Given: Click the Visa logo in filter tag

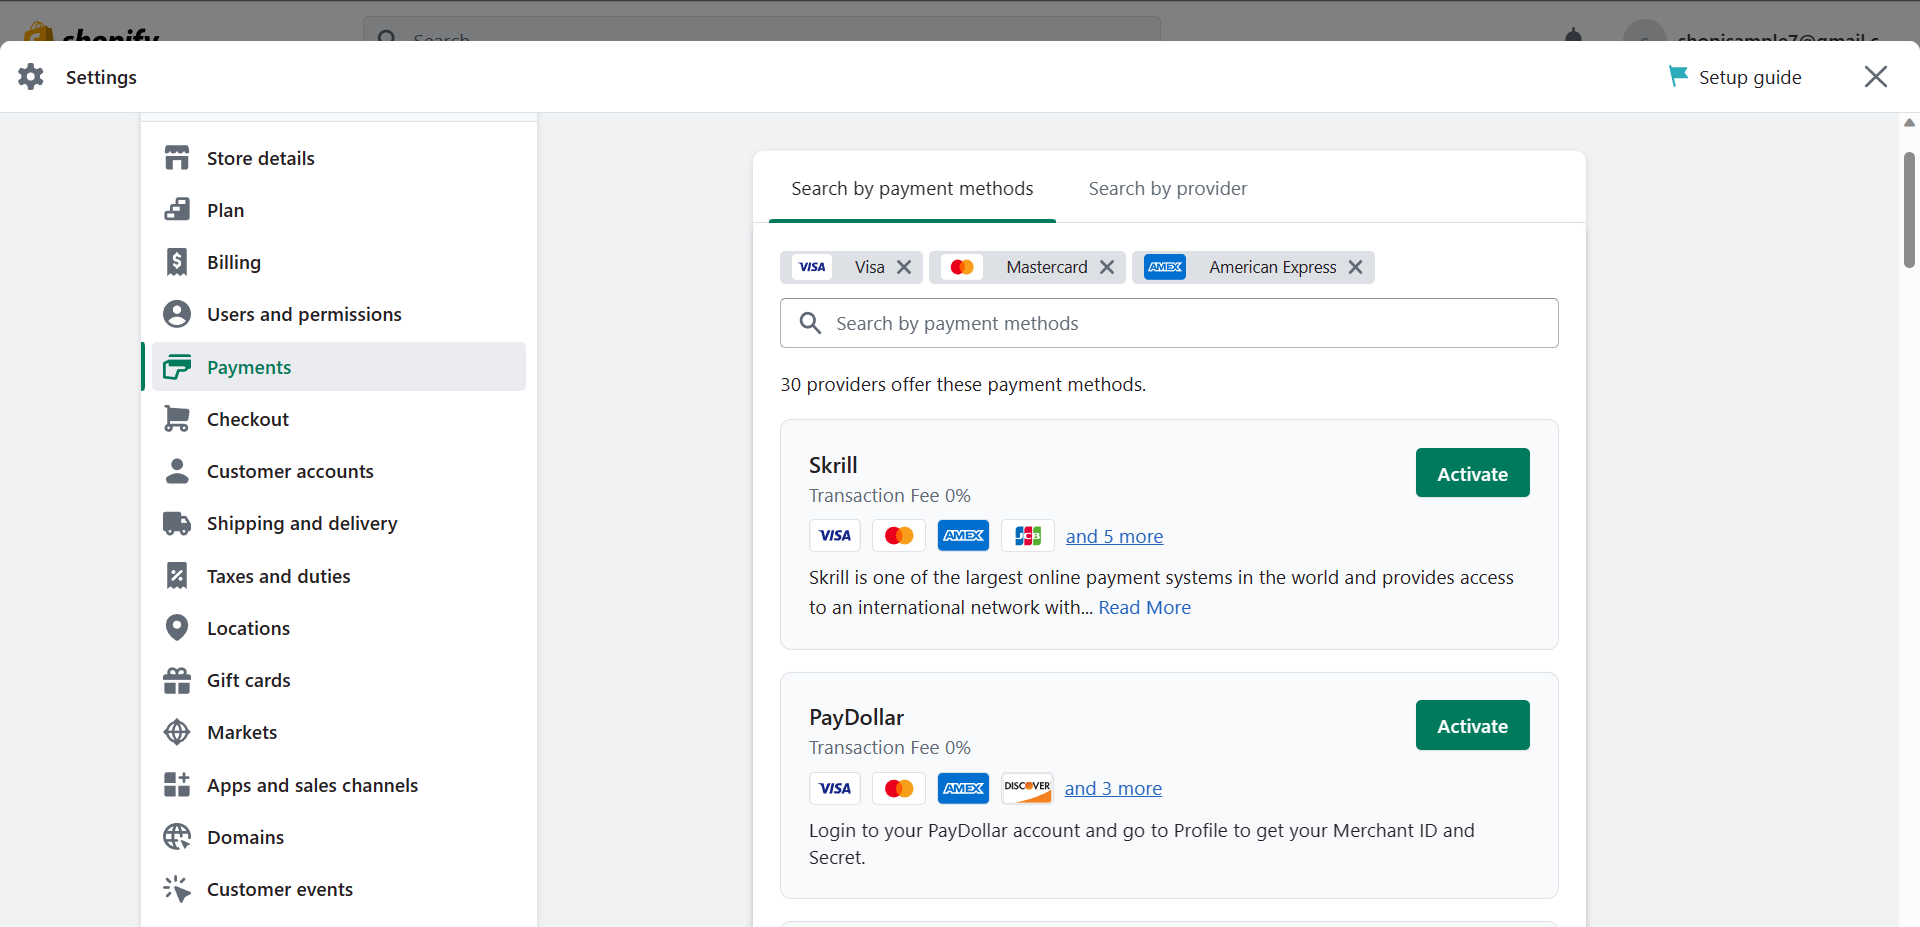Looking at the screenshot, I should (812, 267).
